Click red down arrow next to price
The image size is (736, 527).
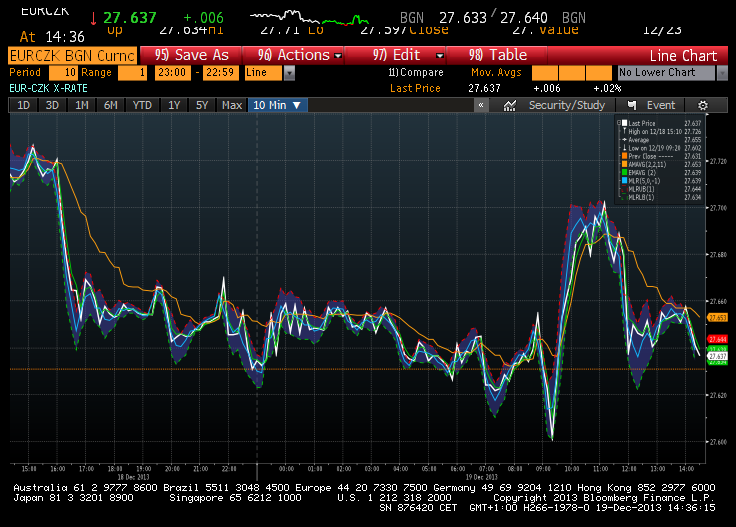tap(93, 18)
